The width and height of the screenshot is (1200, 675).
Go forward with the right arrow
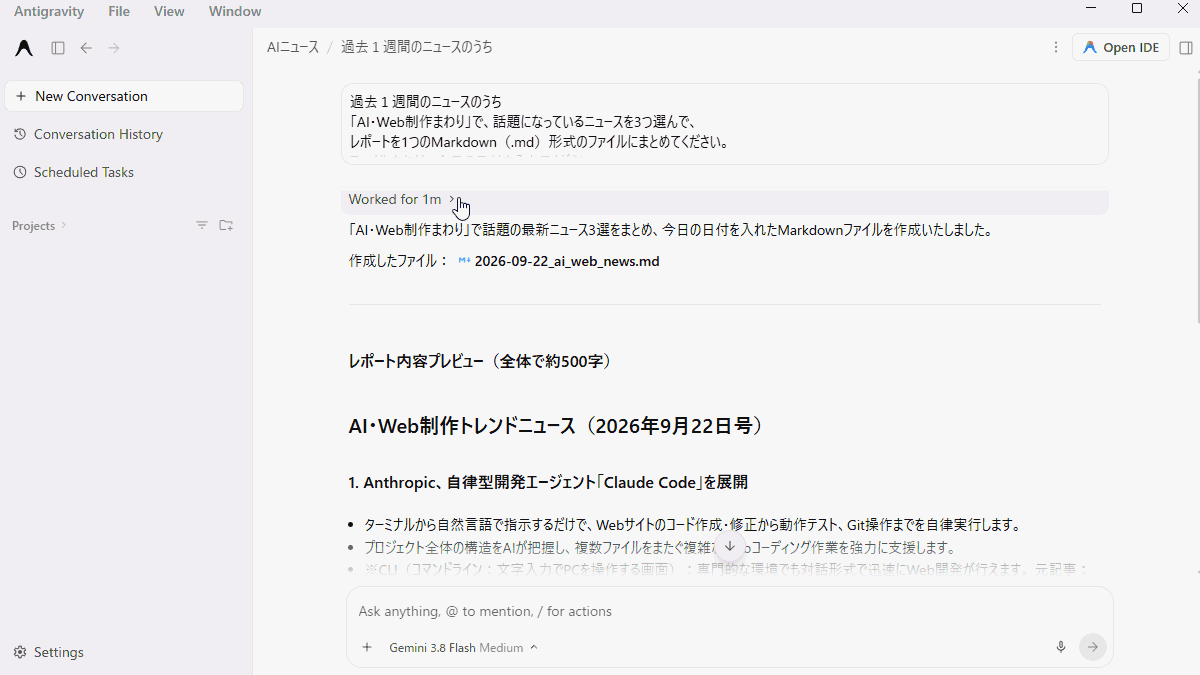click(114, 48)
